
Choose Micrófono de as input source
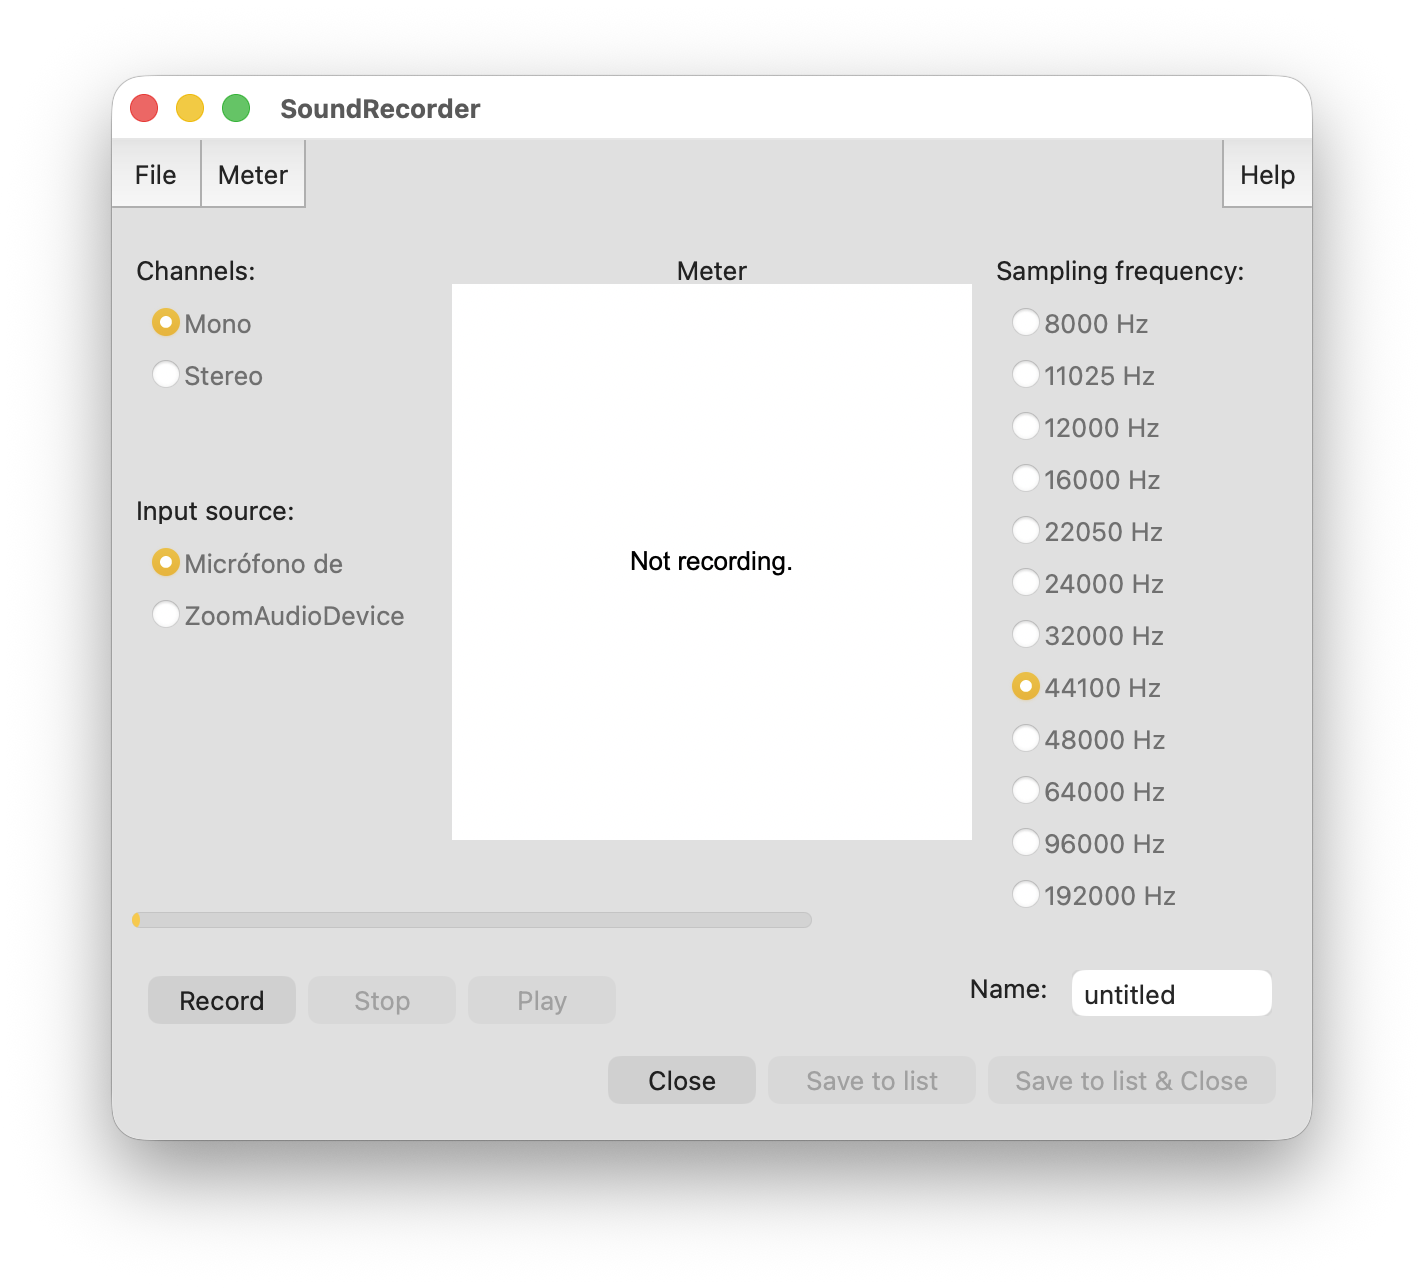pyautogui.click(x=166, y=563)
